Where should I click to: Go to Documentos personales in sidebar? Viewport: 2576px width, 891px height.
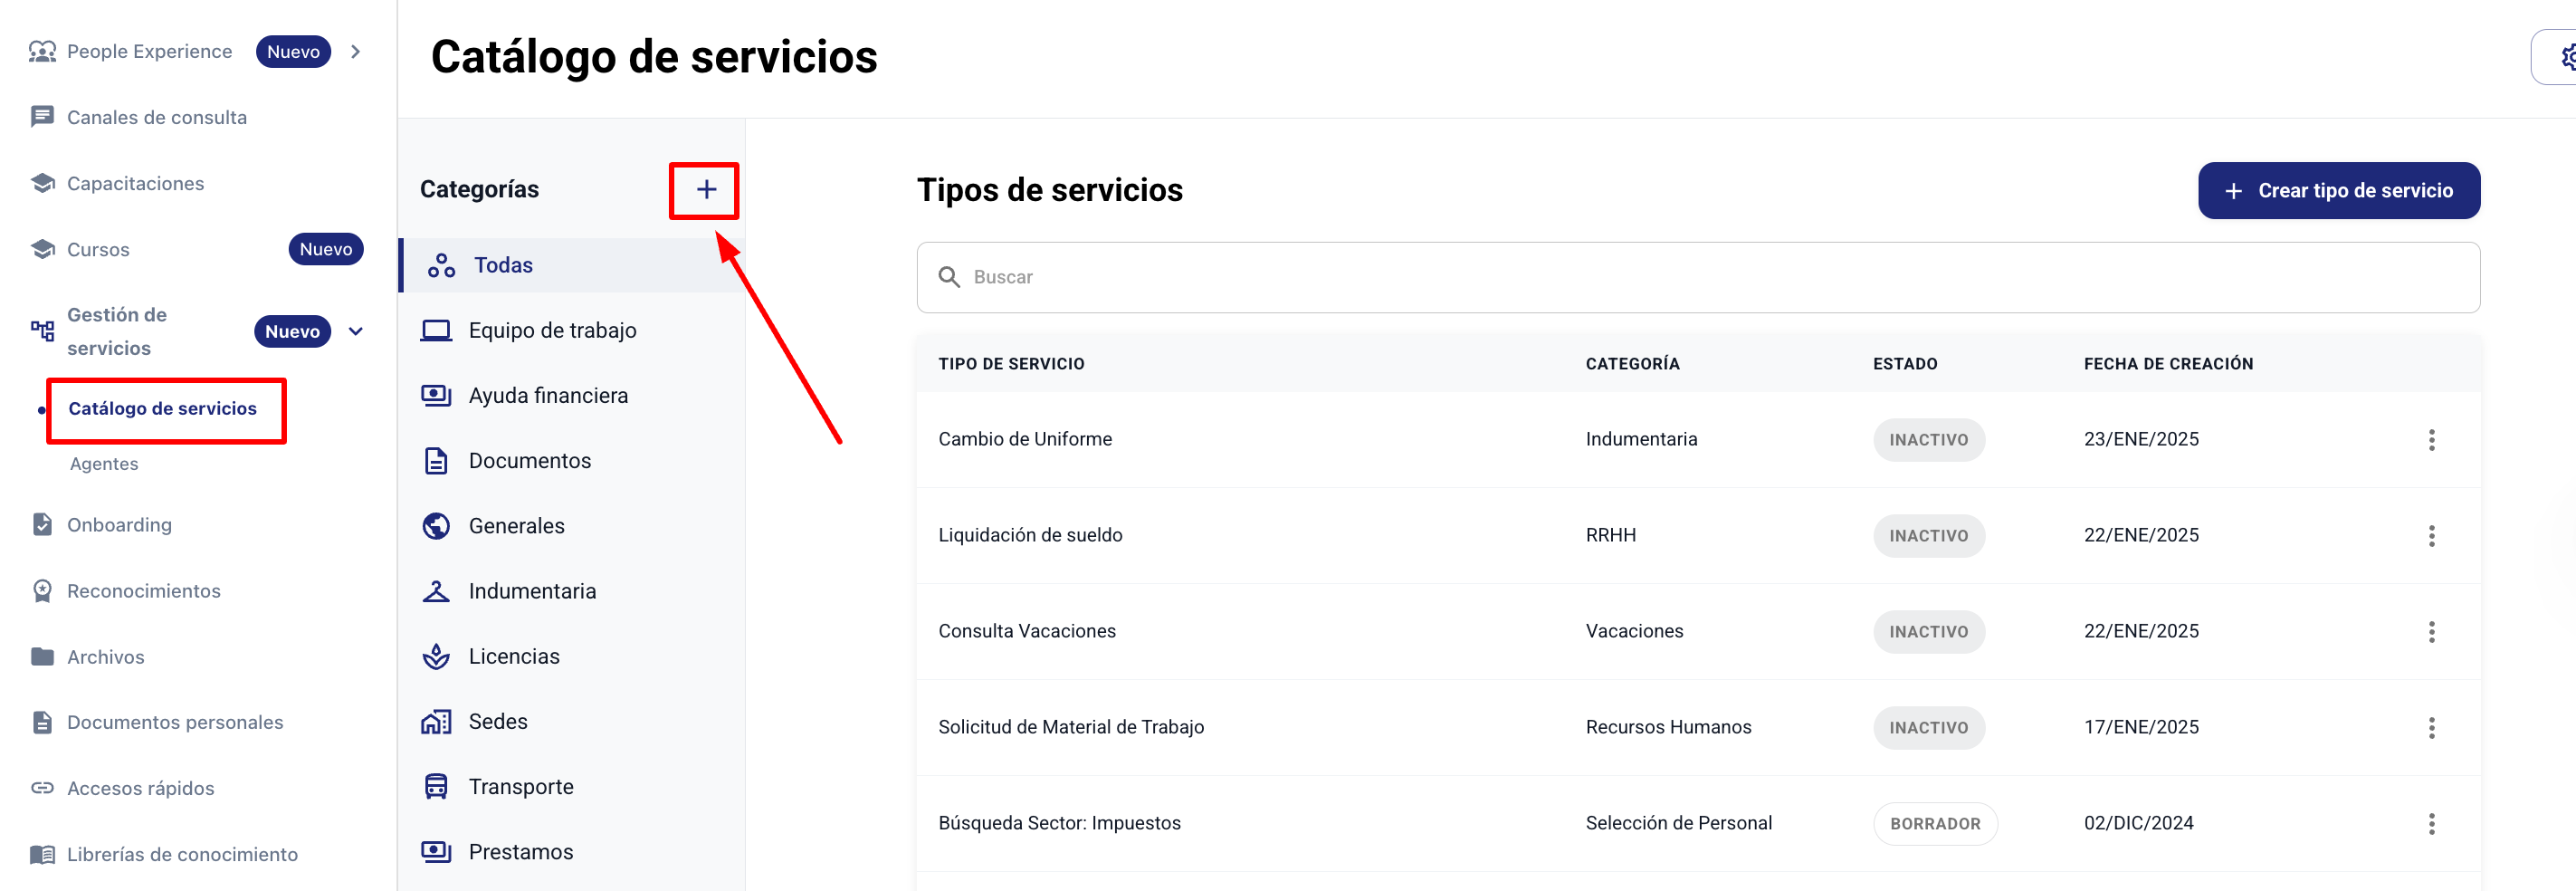(175, 722)
